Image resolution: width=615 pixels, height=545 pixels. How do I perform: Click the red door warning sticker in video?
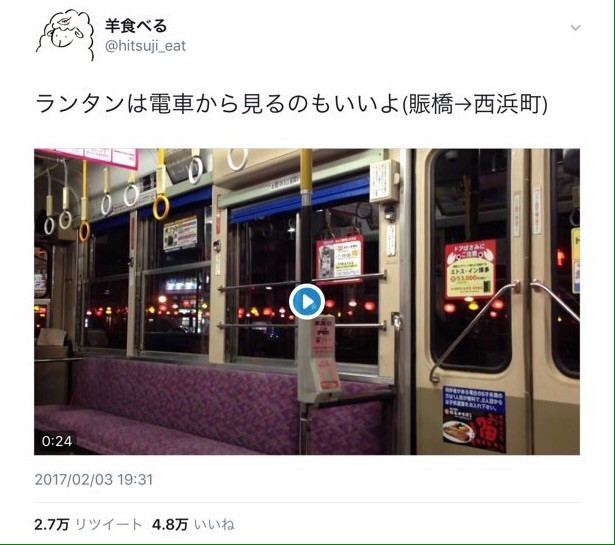470,269
